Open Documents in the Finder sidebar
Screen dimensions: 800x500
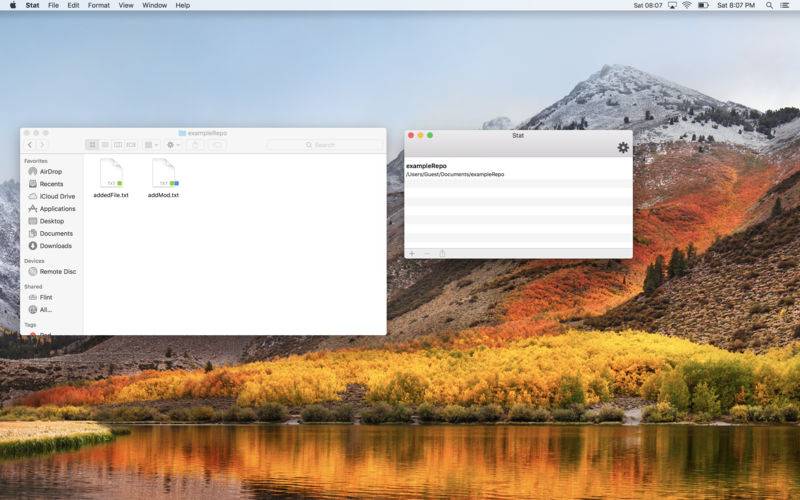click(56, 233)
